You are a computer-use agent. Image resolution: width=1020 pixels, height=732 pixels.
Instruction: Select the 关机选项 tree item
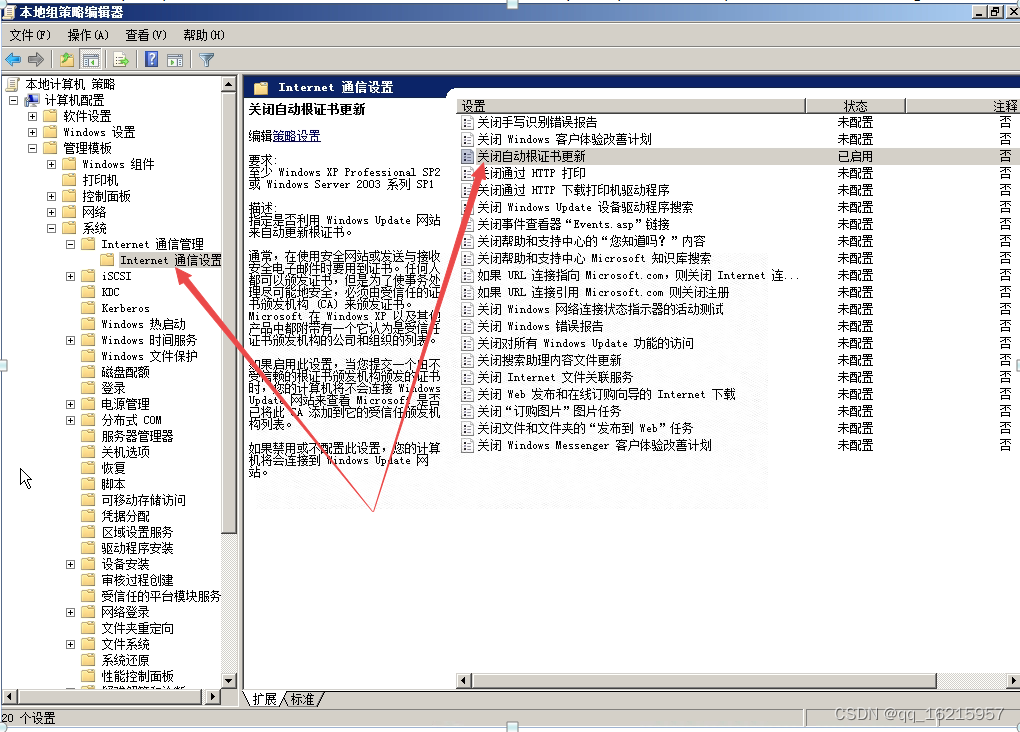[126, 452]
